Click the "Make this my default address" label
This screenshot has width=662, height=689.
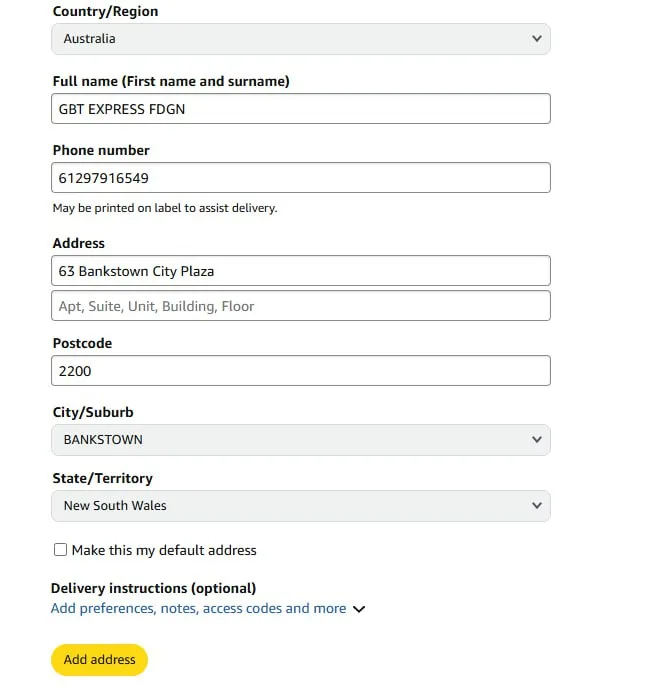click(164, 550)
